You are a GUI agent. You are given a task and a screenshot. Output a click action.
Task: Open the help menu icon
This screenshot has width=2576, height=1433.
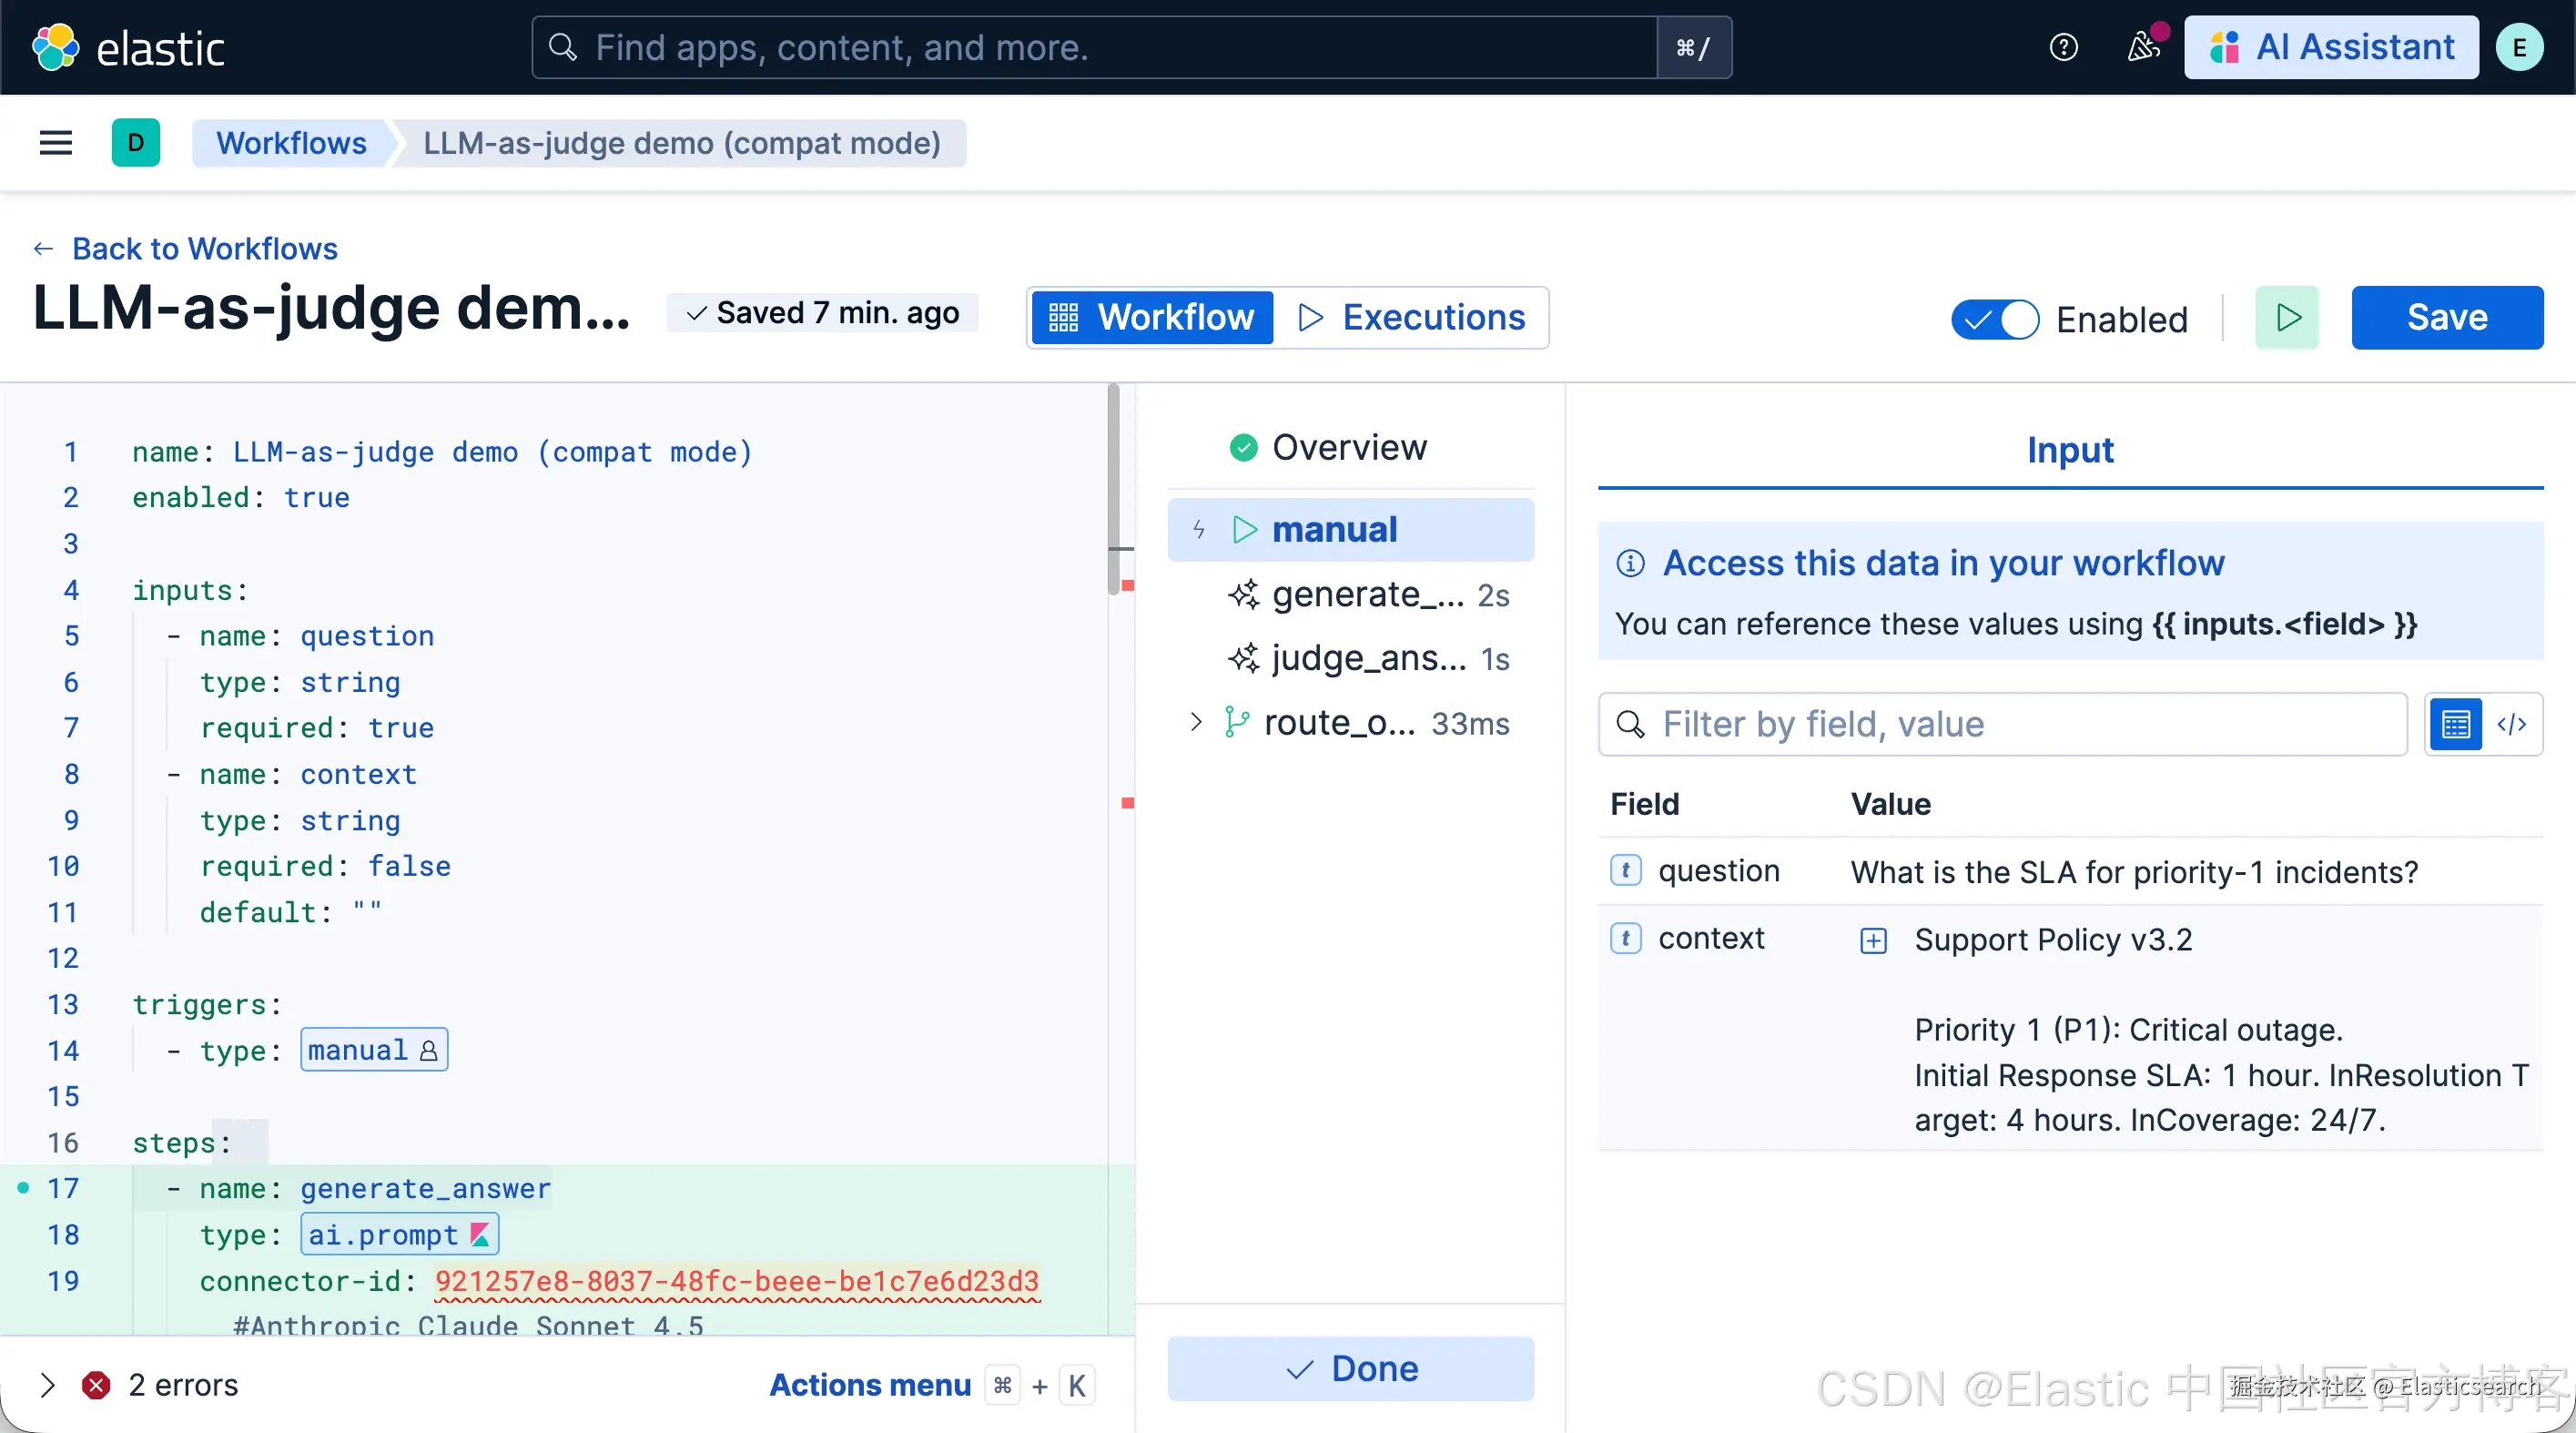(2063, 47)
